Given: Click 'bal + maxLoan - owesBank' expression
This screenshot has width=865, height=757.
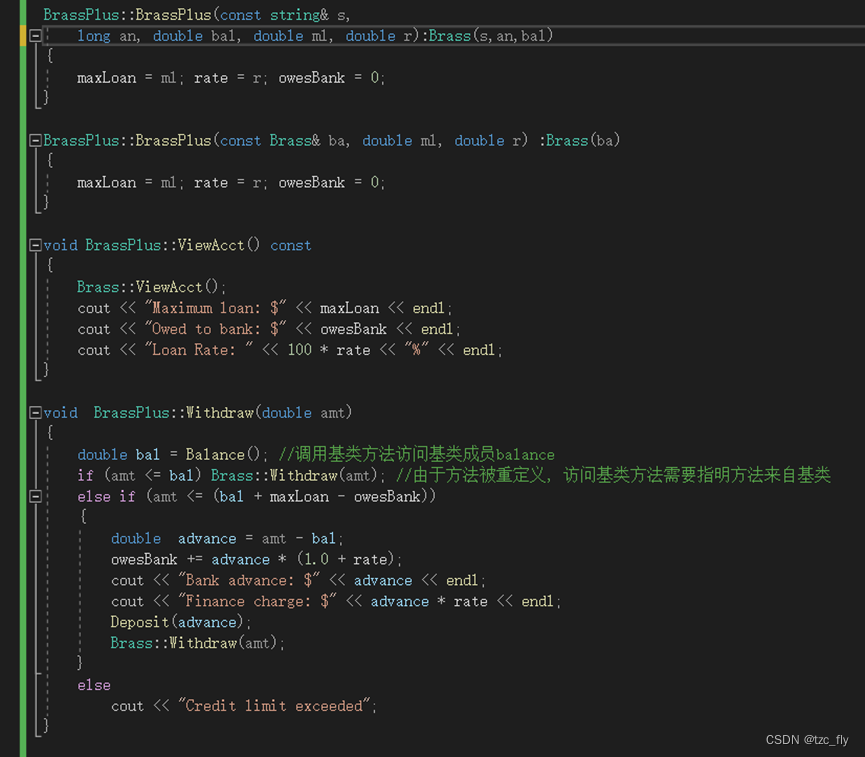Looking at the screenshot, I should click(x=320, y=497).
